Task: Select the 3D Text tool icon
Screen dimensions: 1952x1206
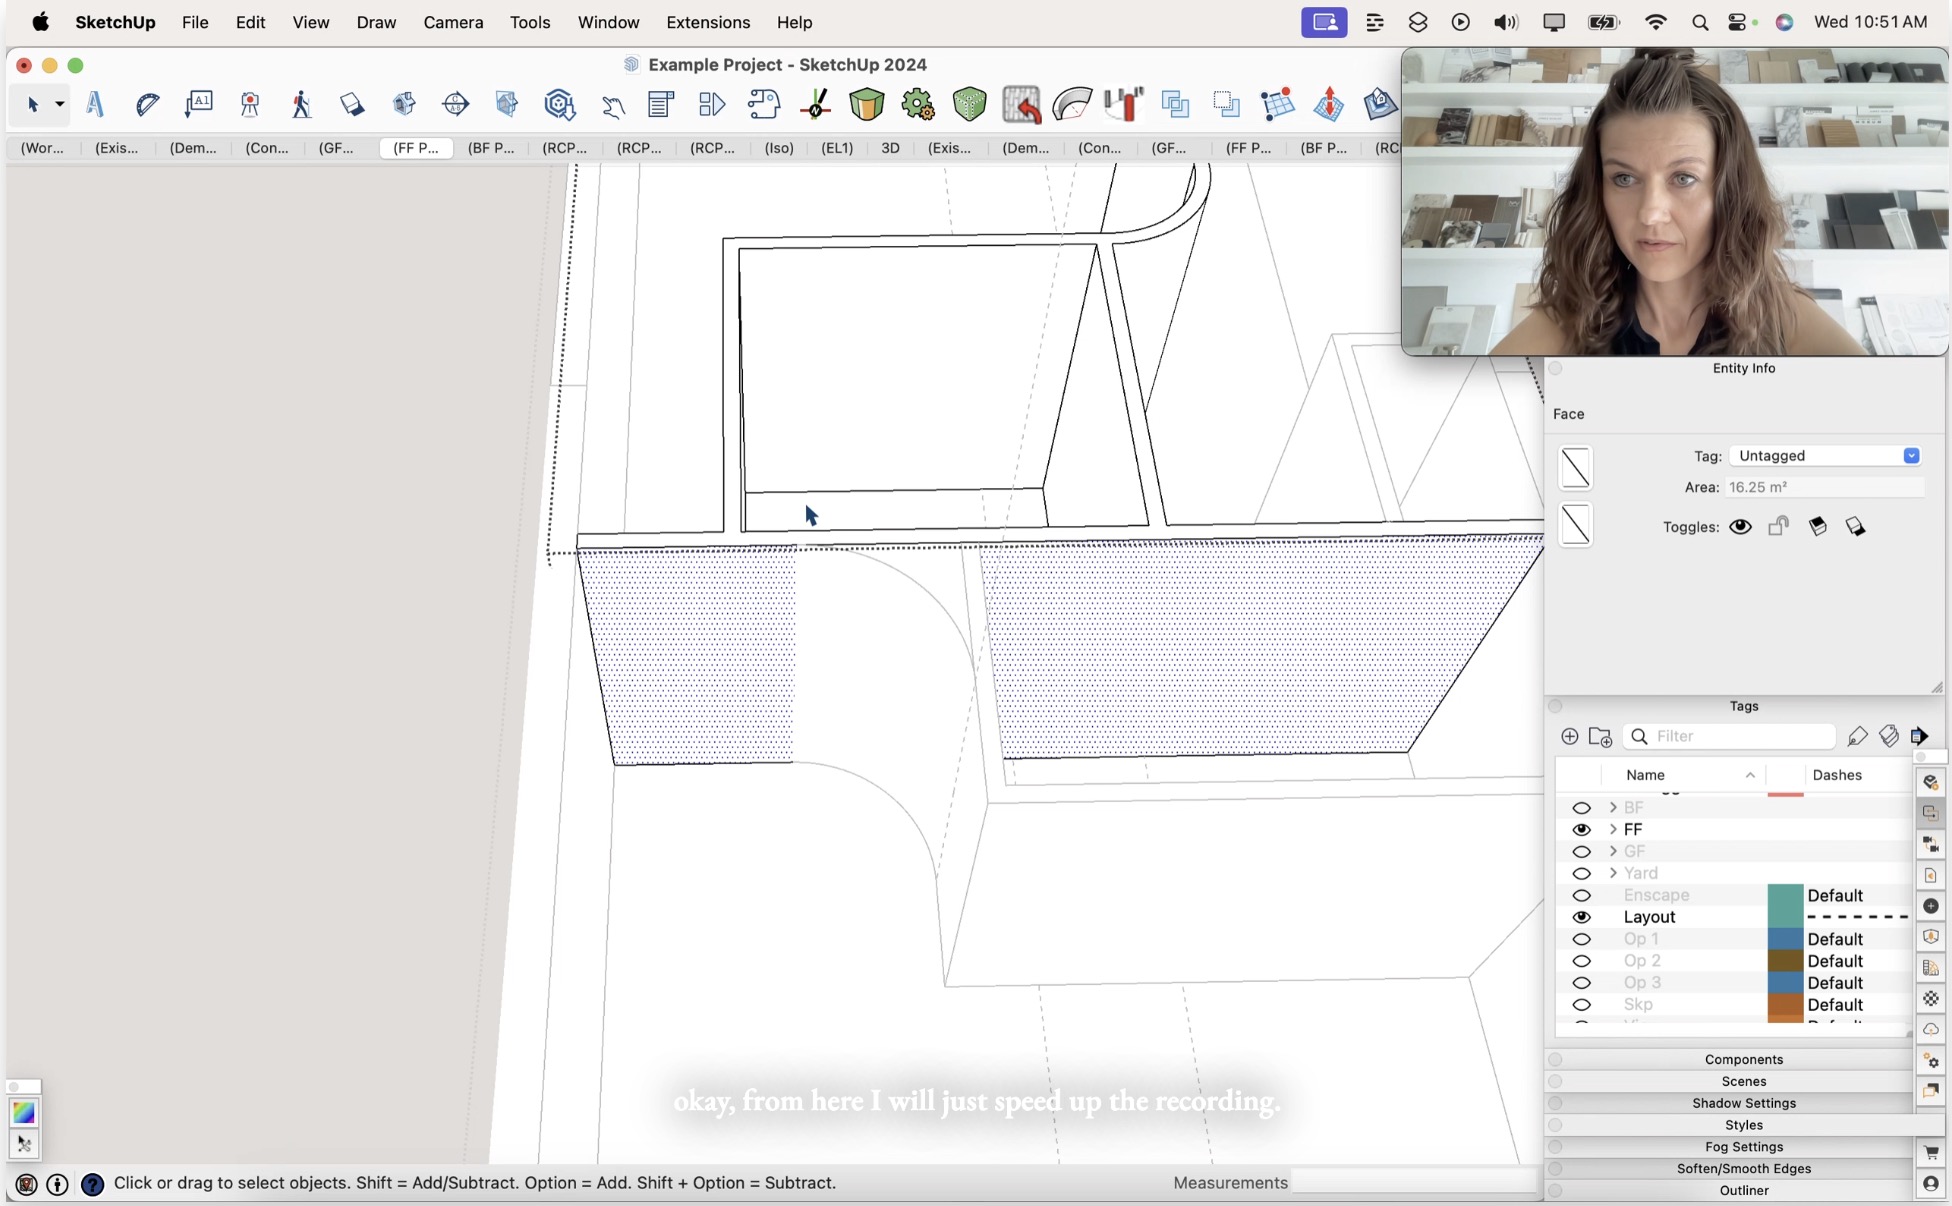Action: pos(94,104)
